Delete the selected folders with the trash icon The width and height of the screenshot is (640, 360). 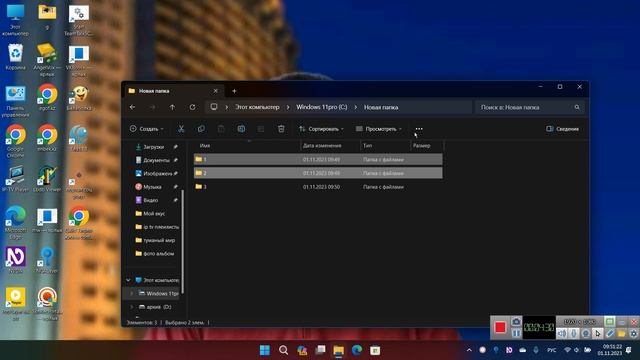(281, 129)
